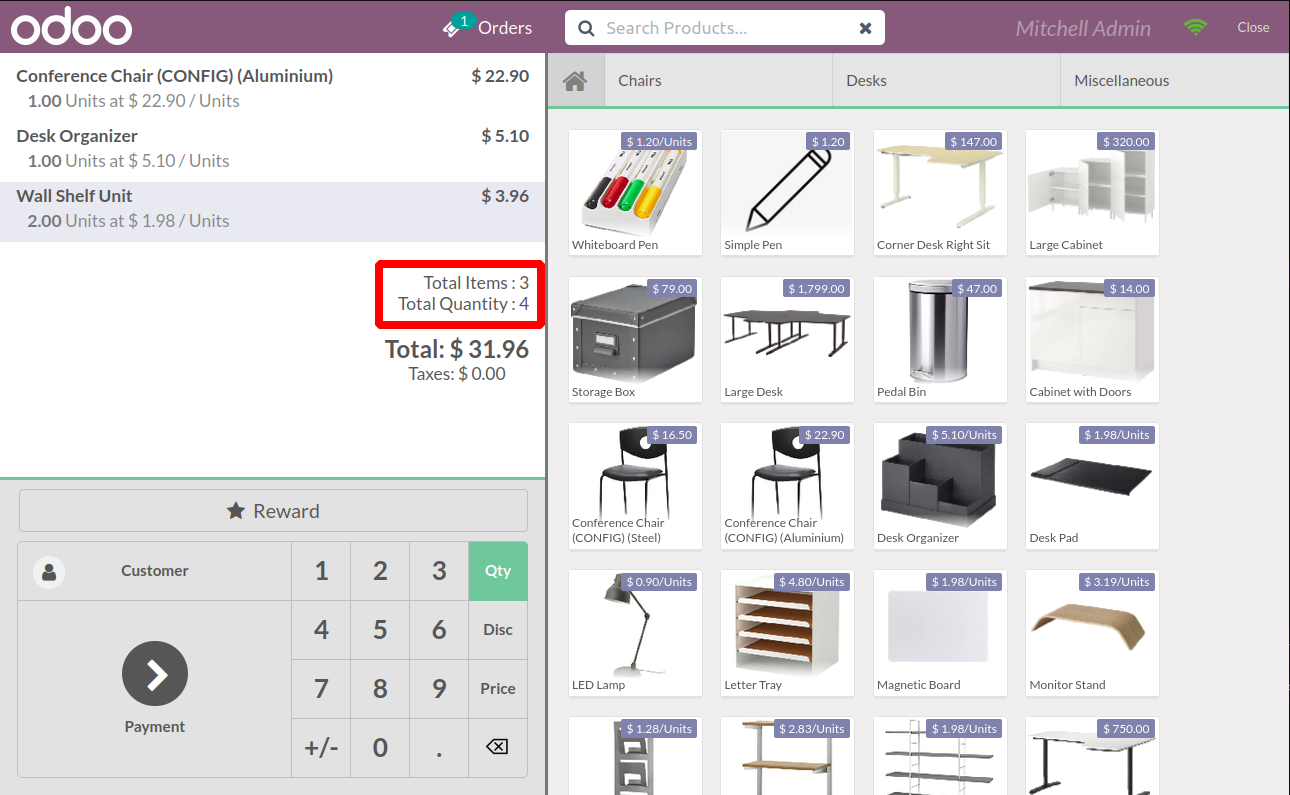This screenshot has width=1290, height=795.
Task: Switch numpad to Disc mode
Action: click(498, 630)
